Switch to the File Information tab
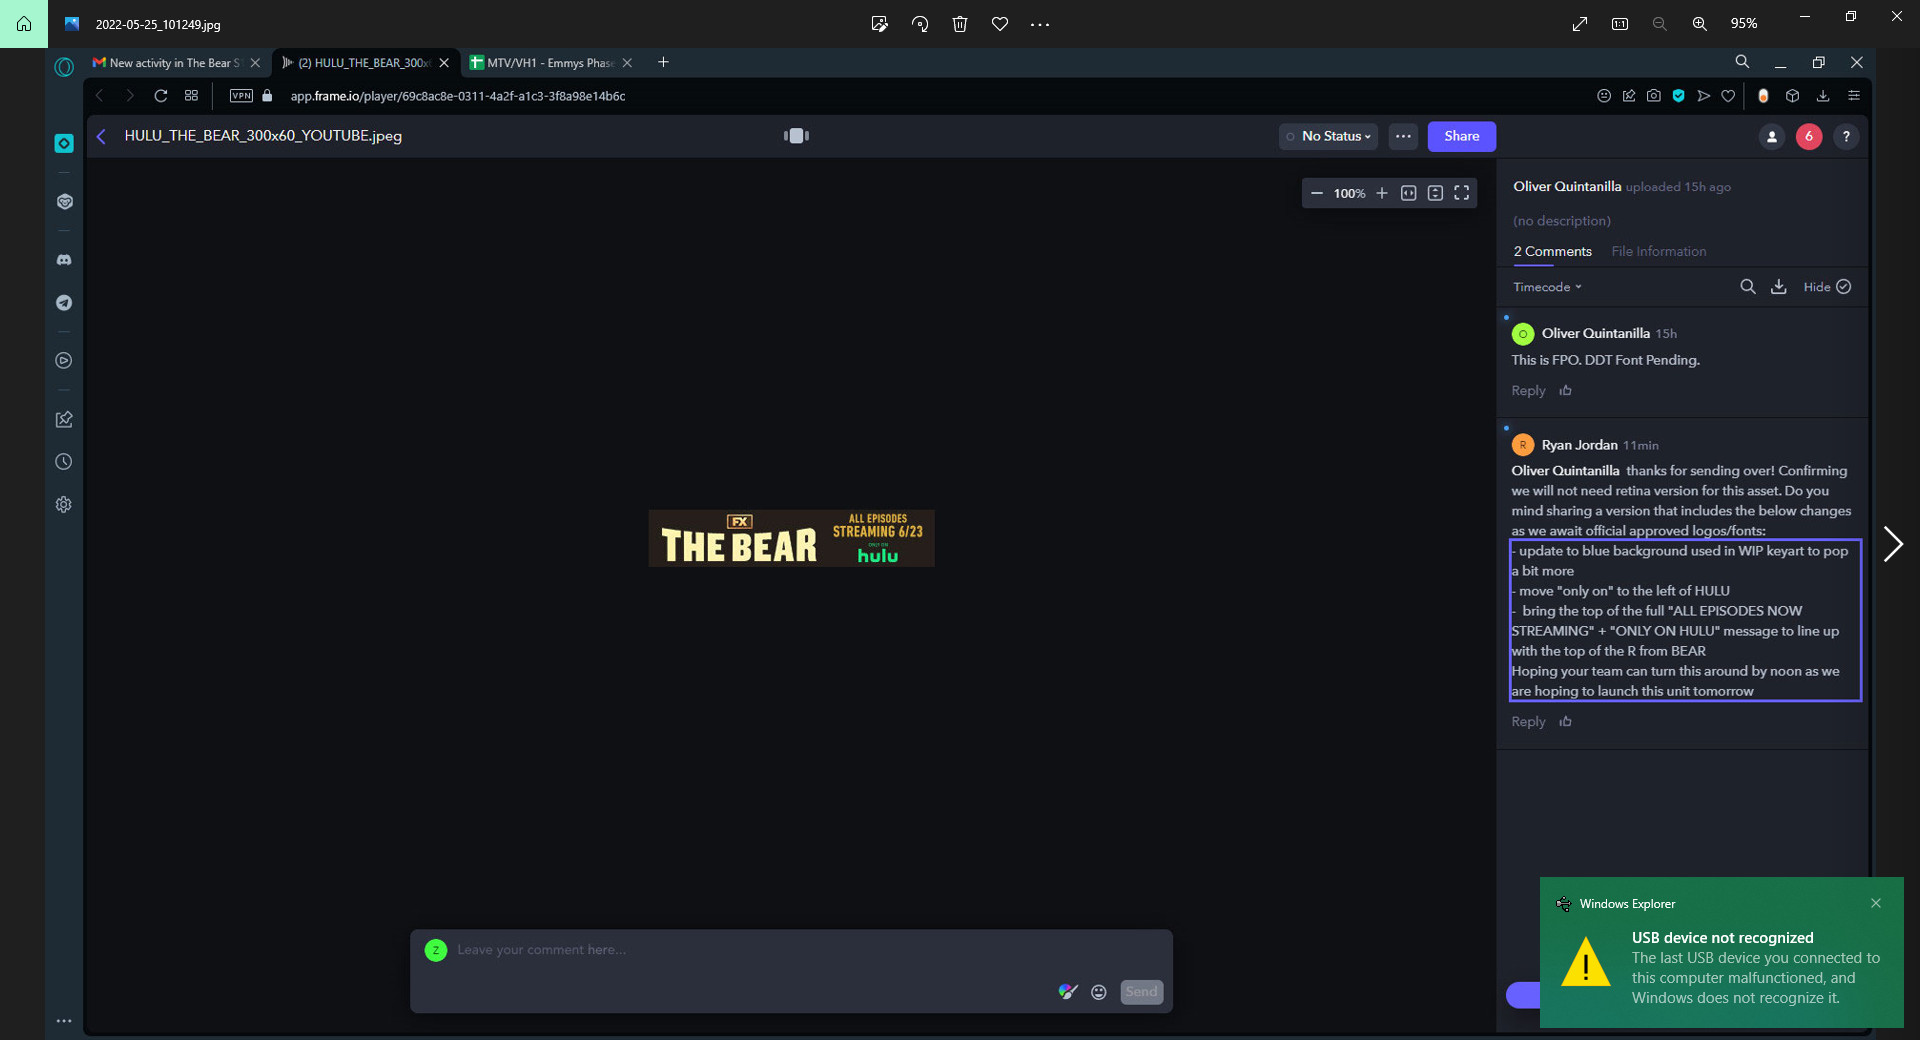Viewport: 1920px width, 1040px height. pos(1658,251)
